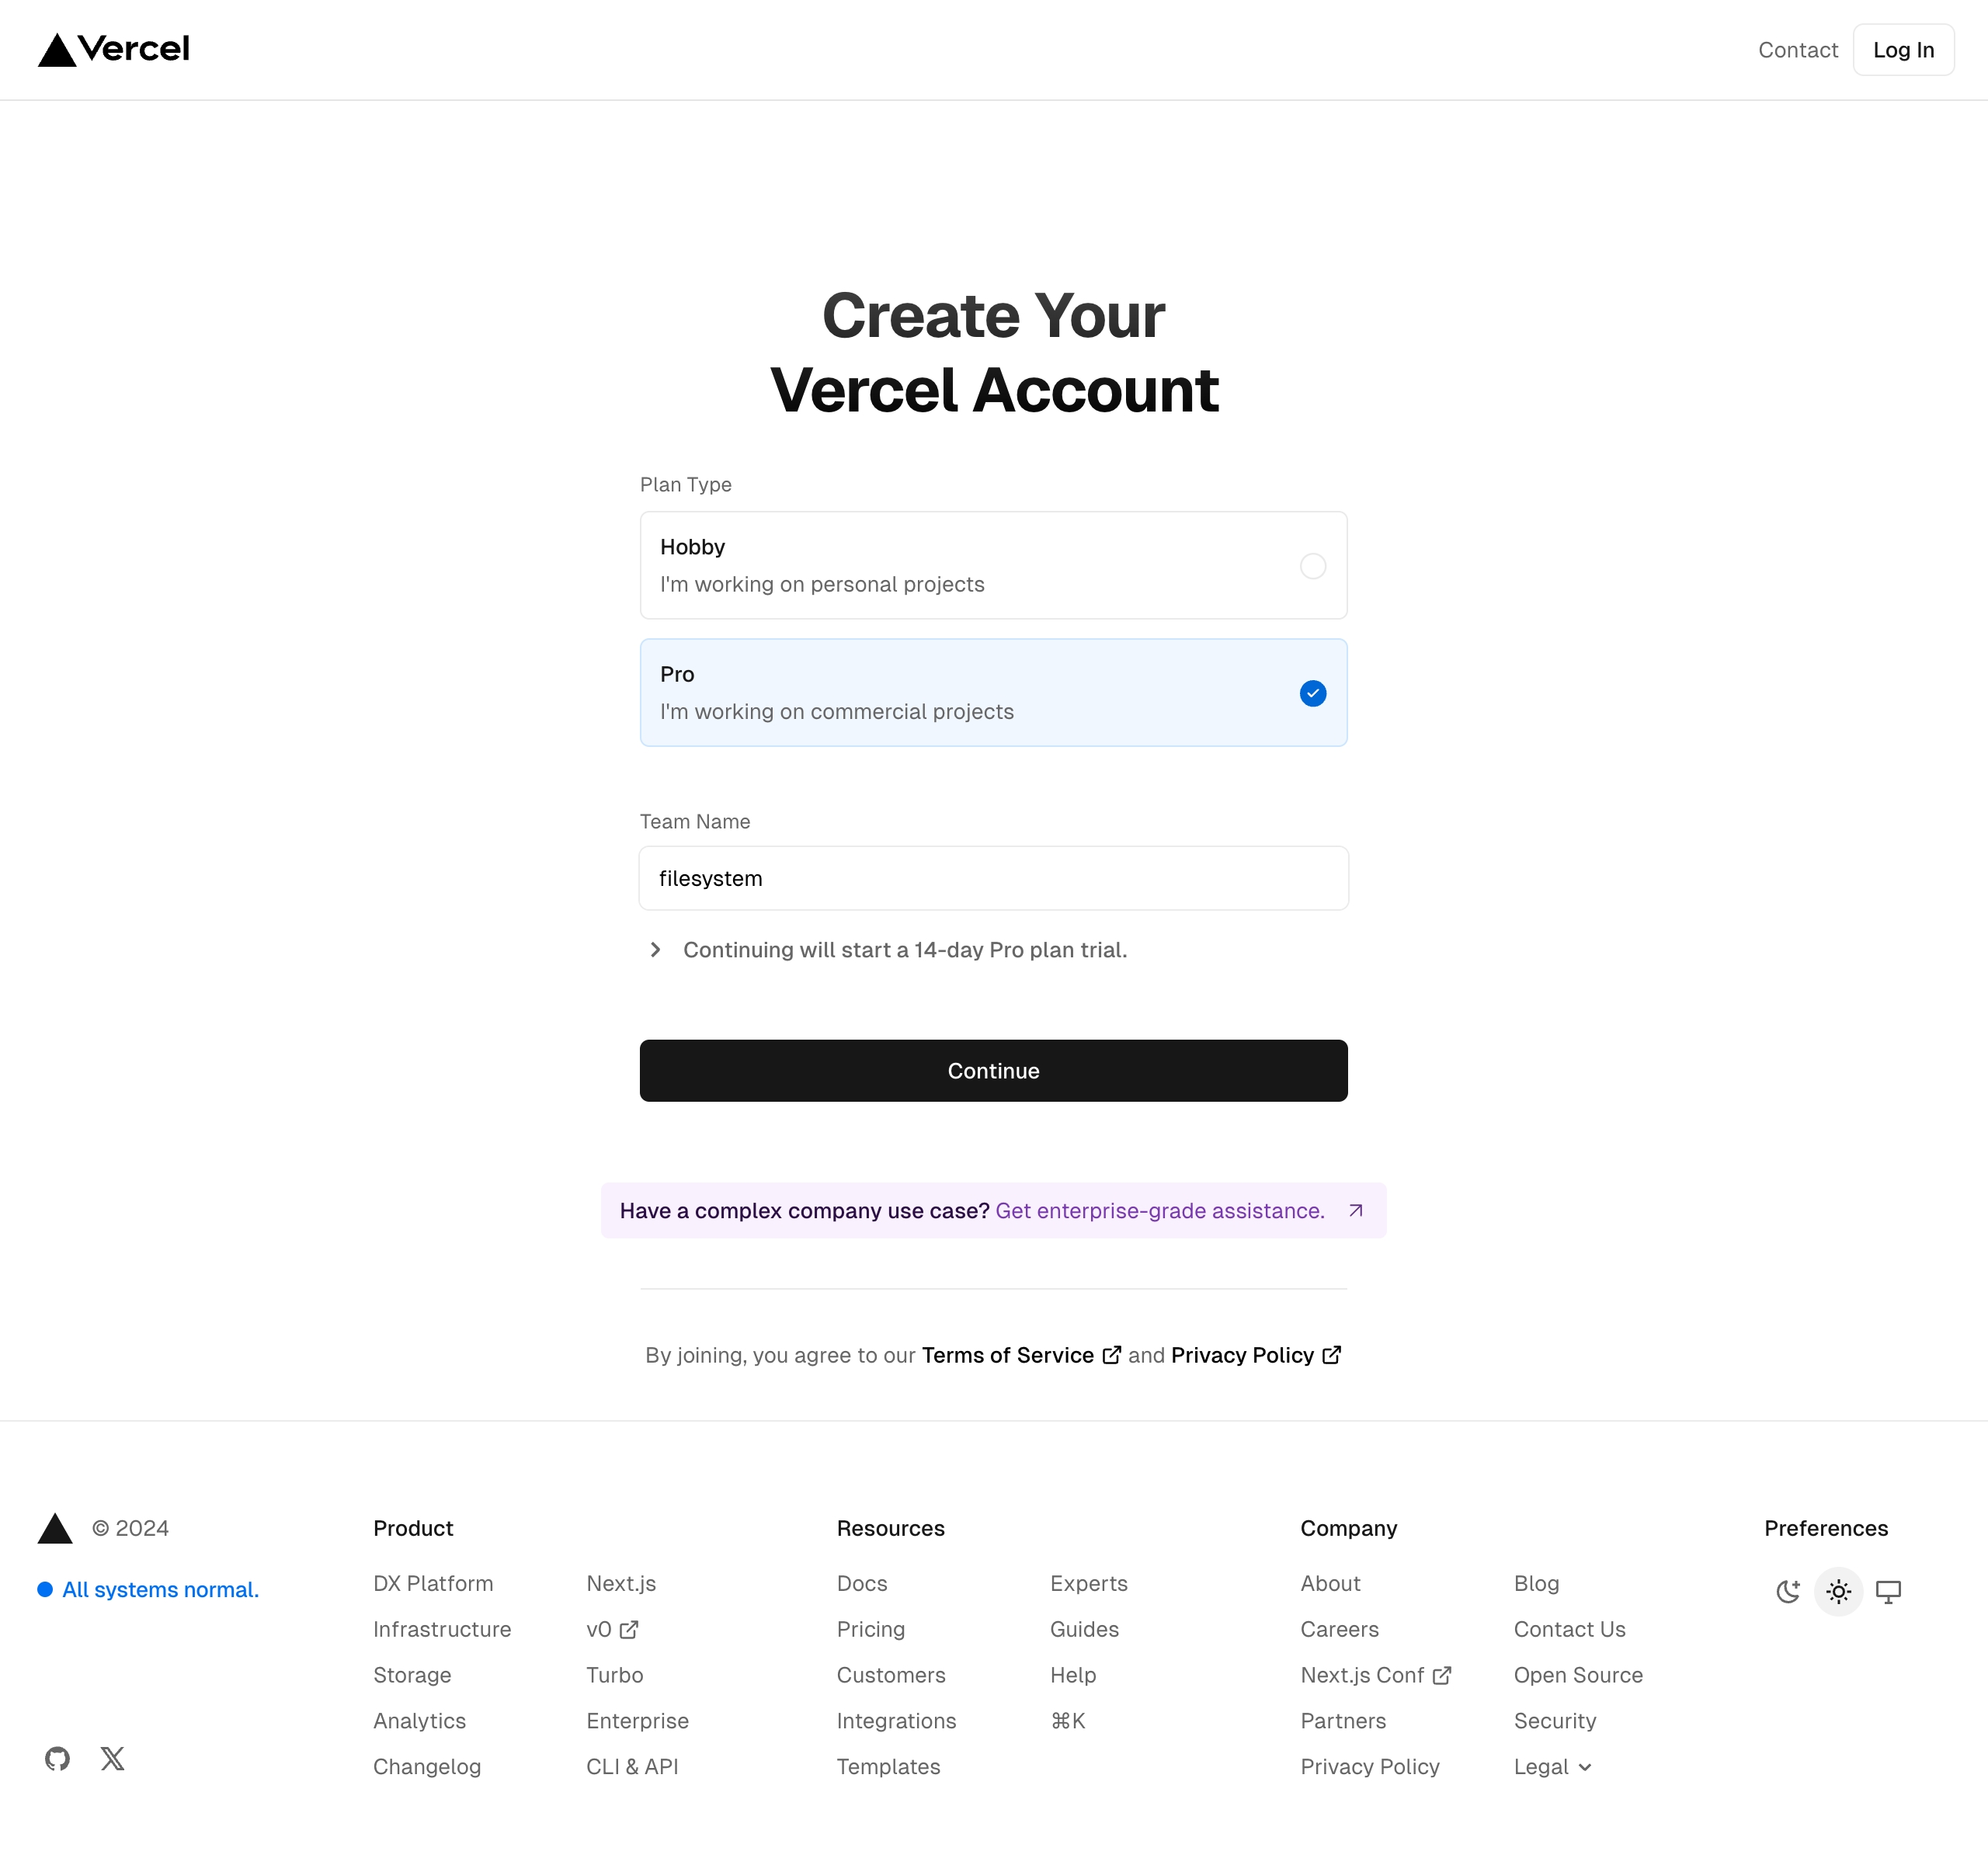This screenshot has height=1865, width=1988.
Task: Open Infrastructure footer link
Action: tap(442, 1630)
